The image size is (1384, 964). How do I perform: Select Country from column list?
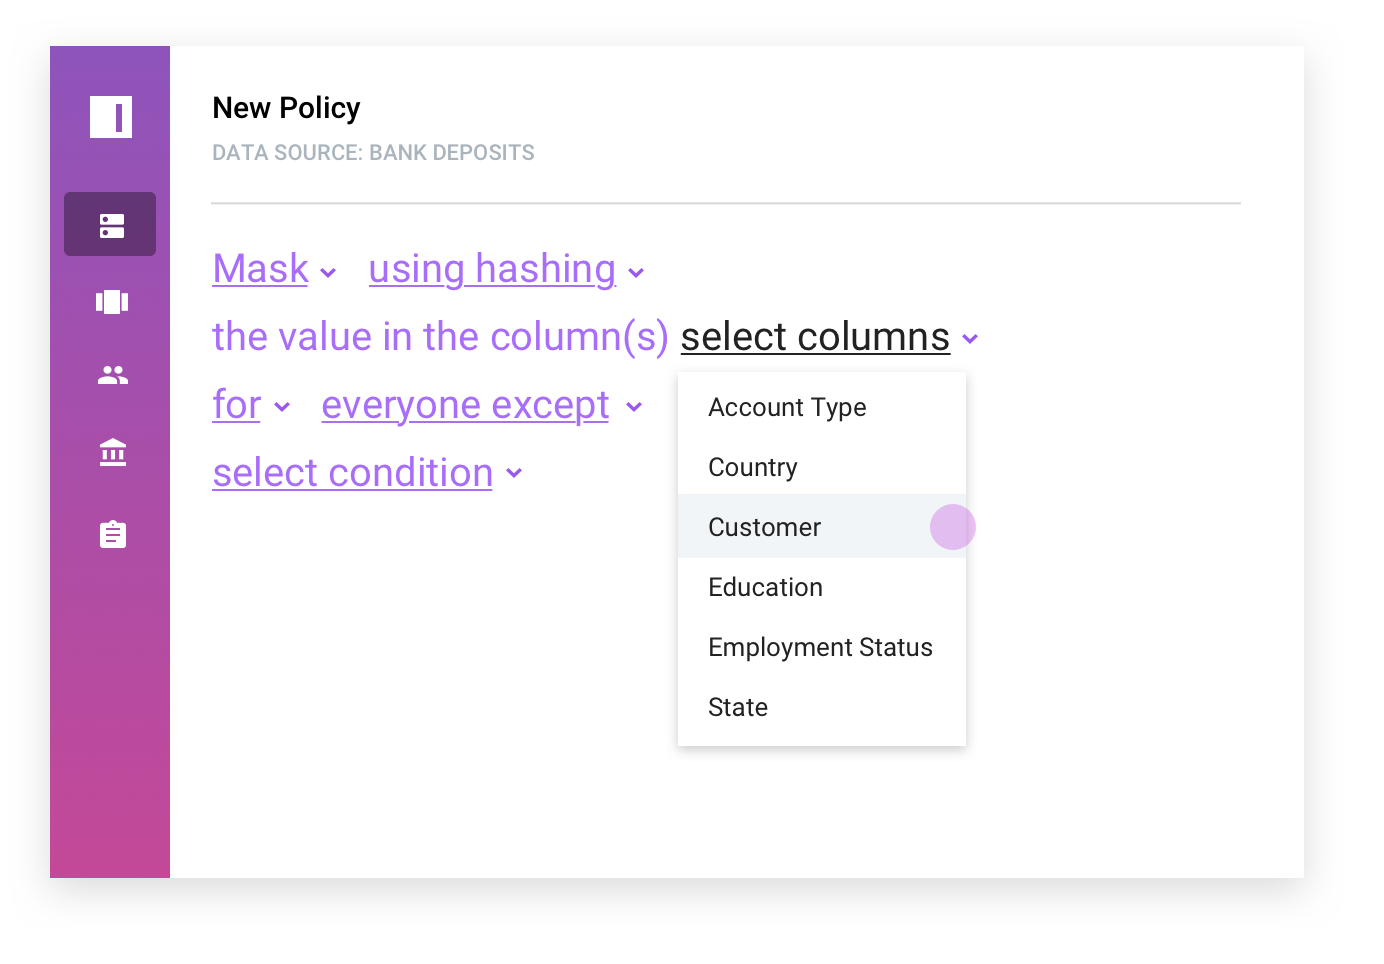[822, 467]
